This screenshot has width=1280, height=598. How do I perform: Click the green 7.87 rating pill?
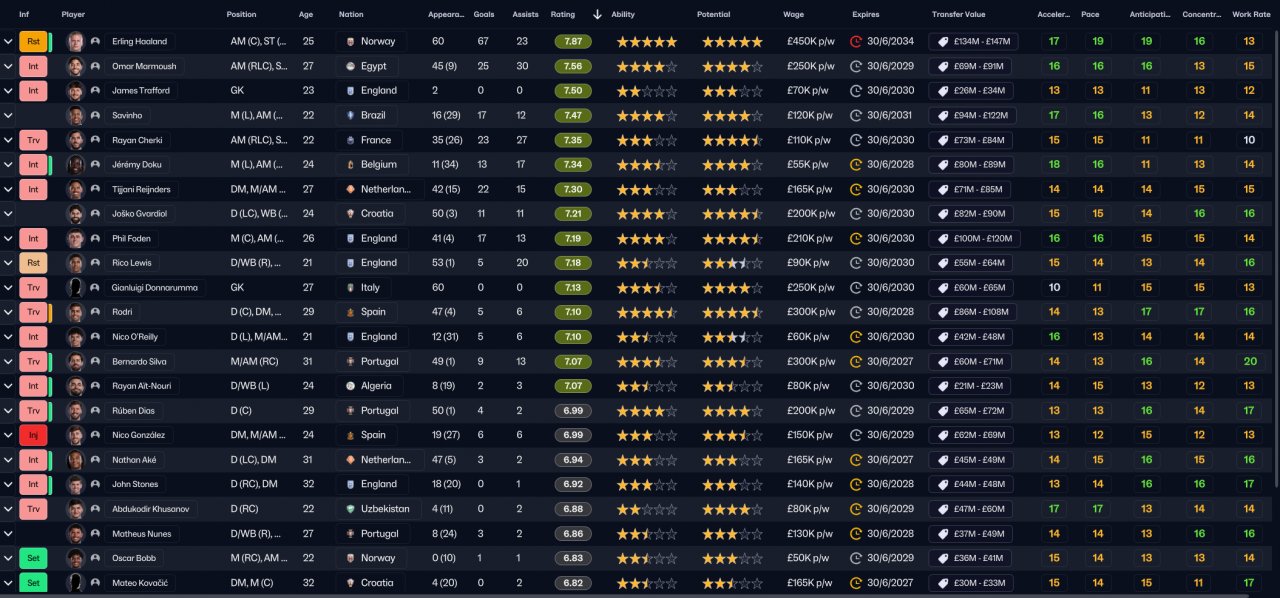click(x=573, y=42)
